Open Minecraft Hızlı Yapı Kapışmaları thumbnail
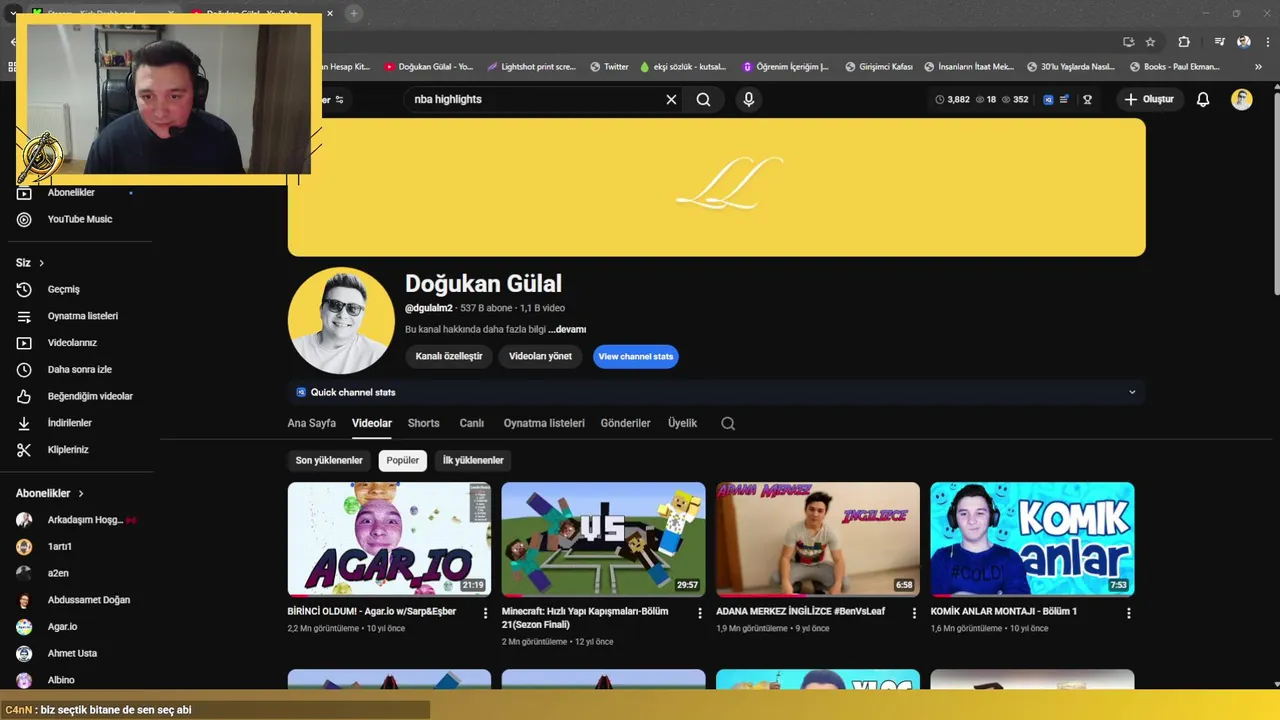The image size is (1280, 720). point(603,539)
